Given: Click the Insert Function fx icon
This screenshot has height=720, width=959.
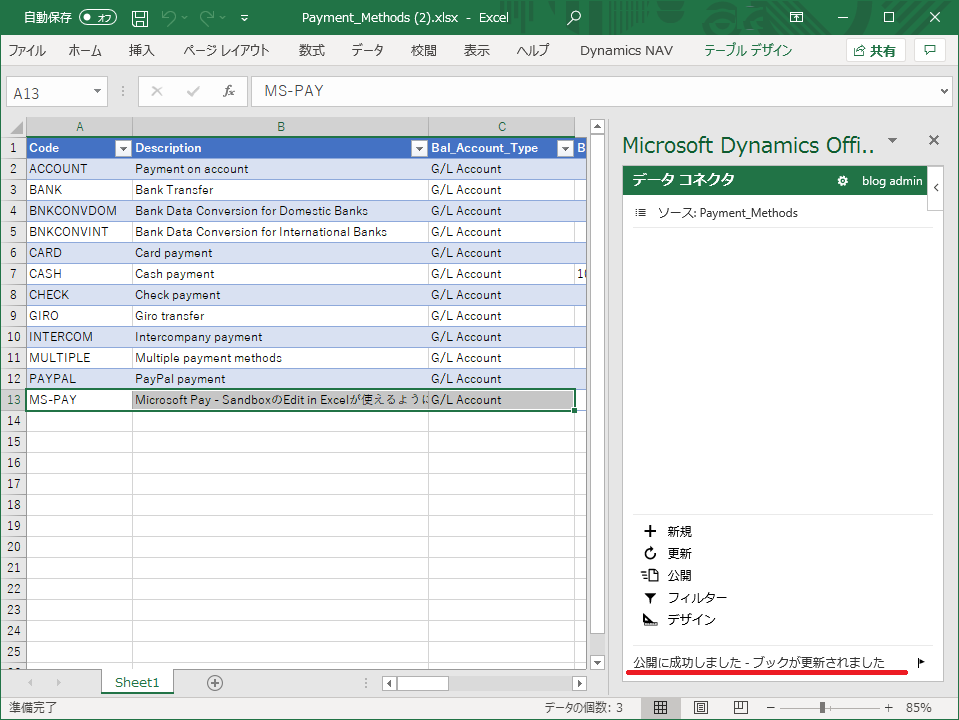Looking at the screenshot, I should 229,92.
